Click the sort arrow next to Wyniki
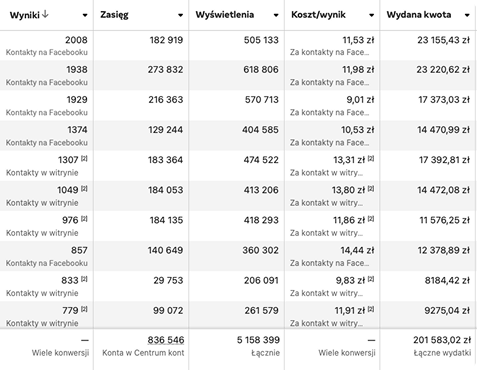477x370 pixels. point(46,14)
